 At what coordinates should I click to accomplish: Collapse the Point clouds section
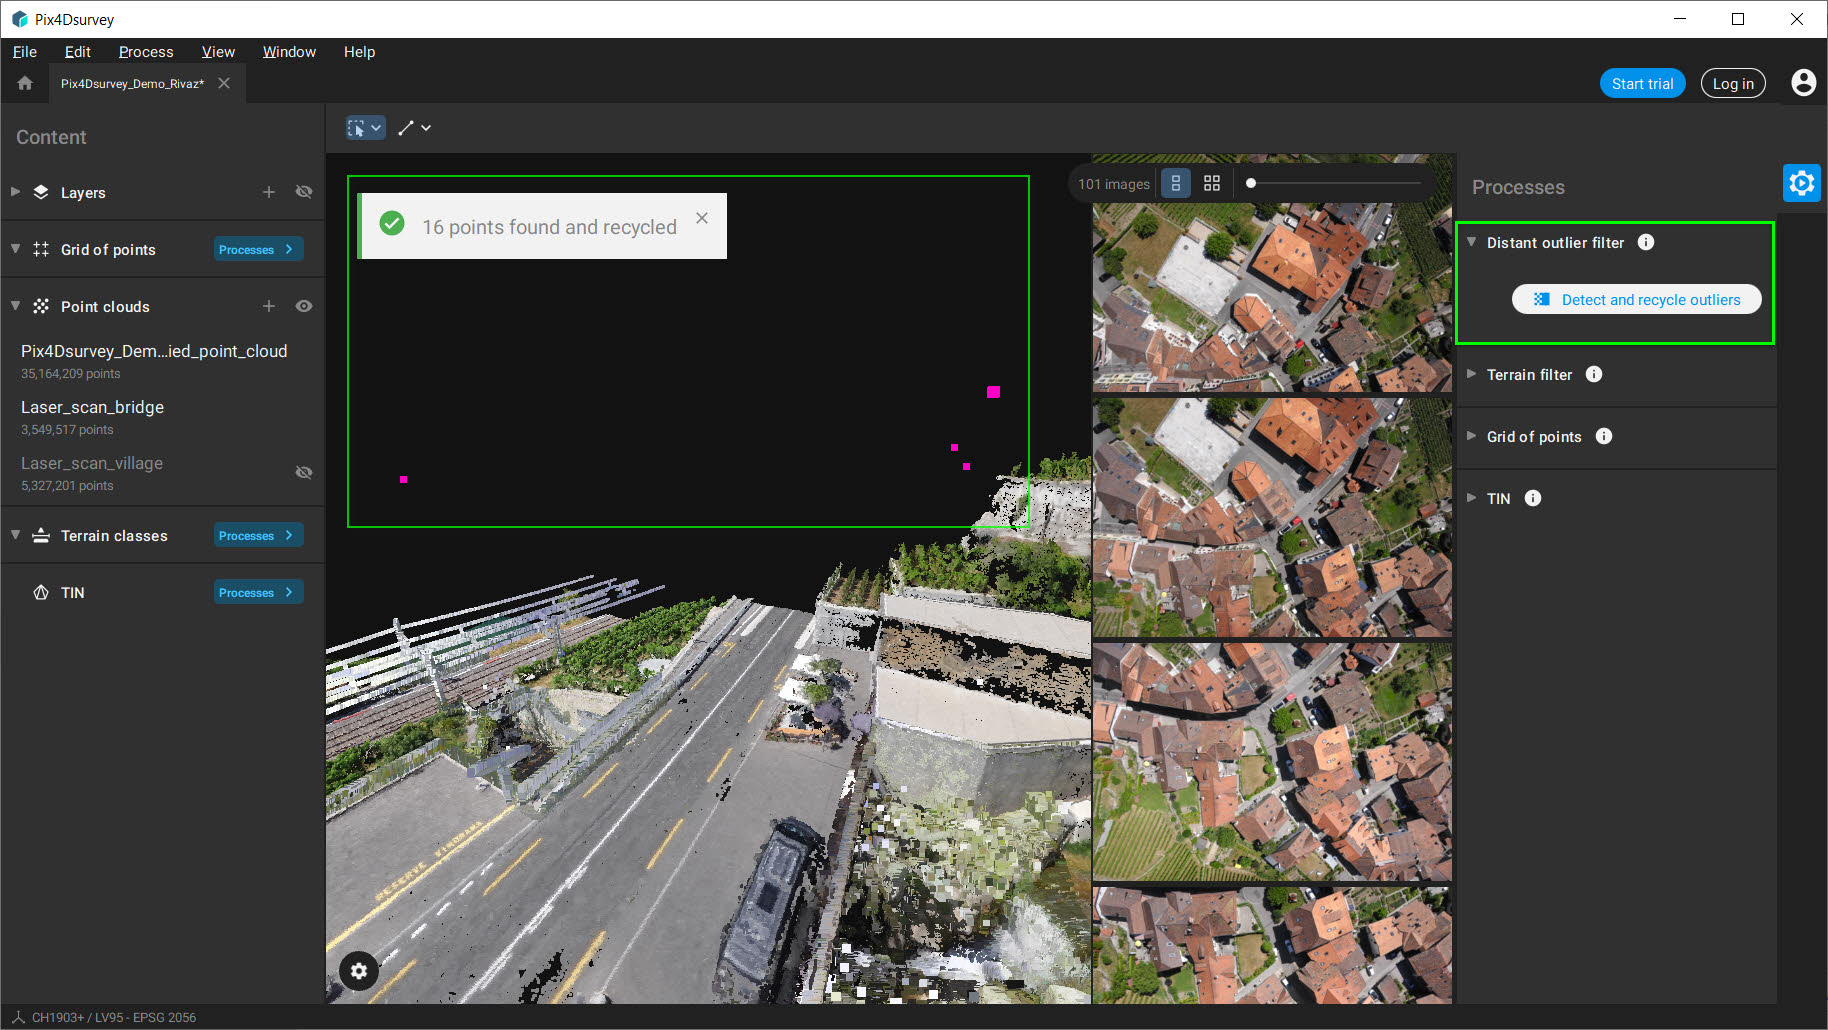[15, 305]
